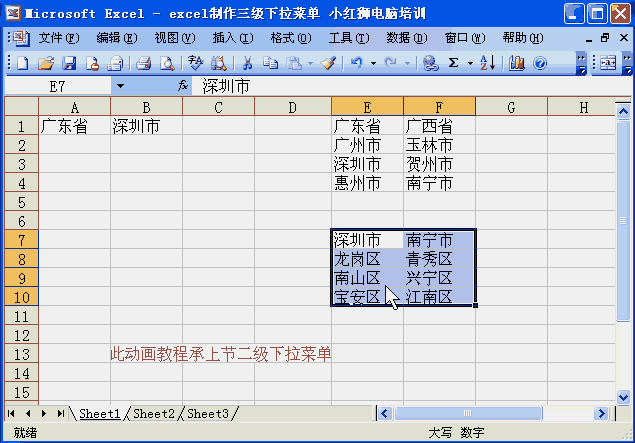Restore the workbook window with the inner restore button

click(605, 38)
